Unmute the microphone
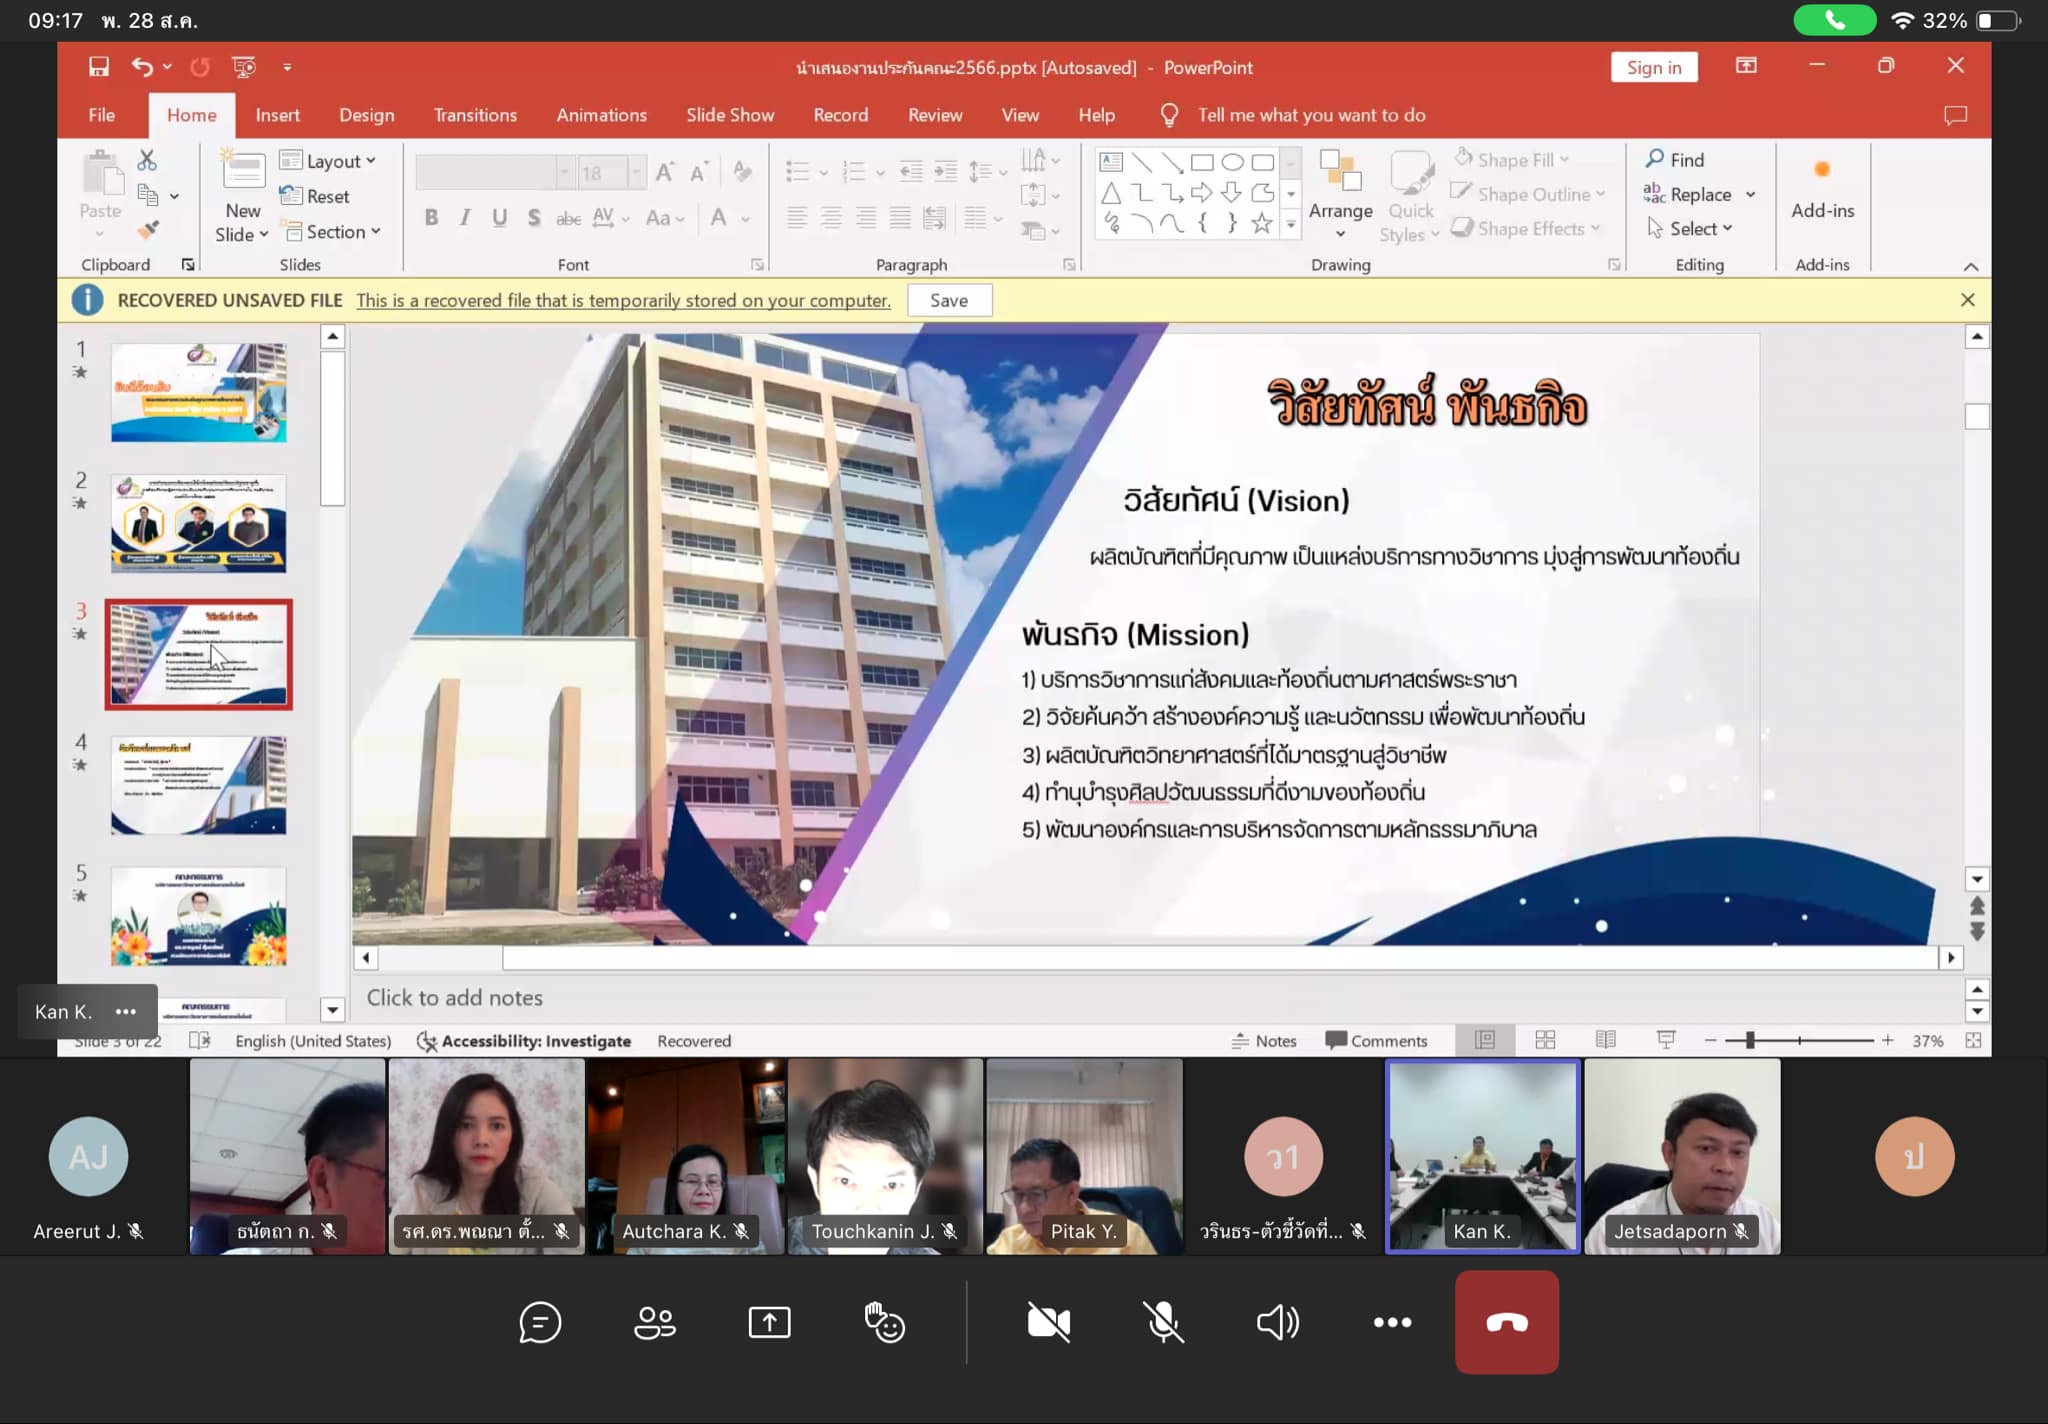 coord(1163,1323)
